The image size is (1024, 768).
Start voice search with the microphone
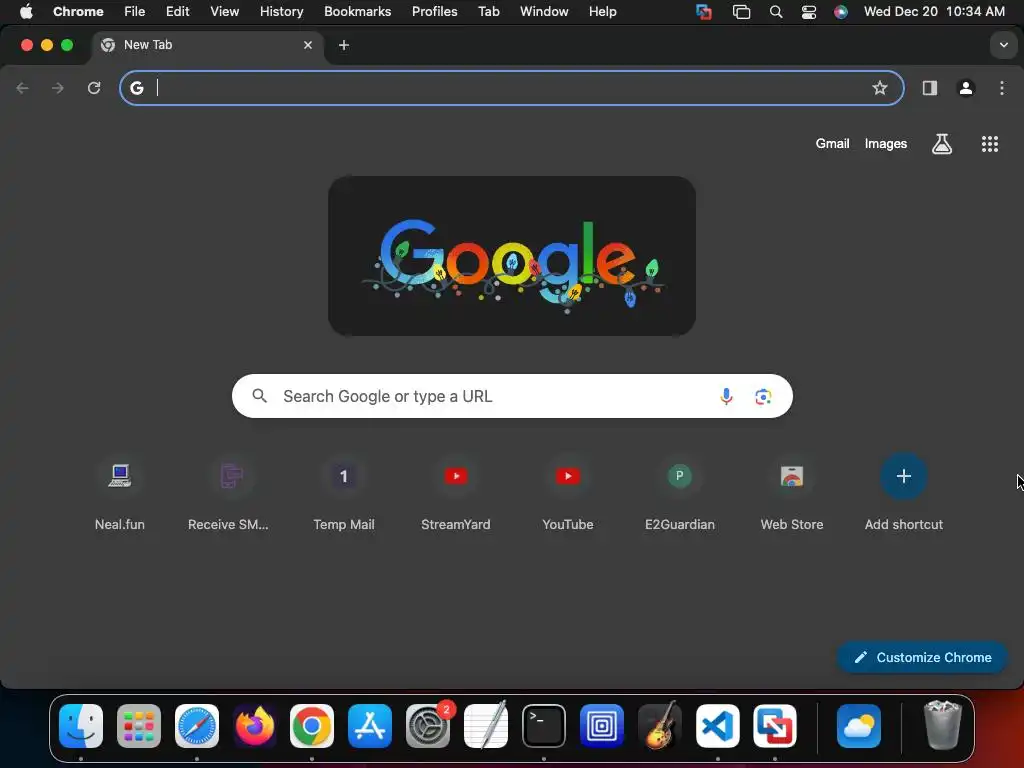click(726, 396)
